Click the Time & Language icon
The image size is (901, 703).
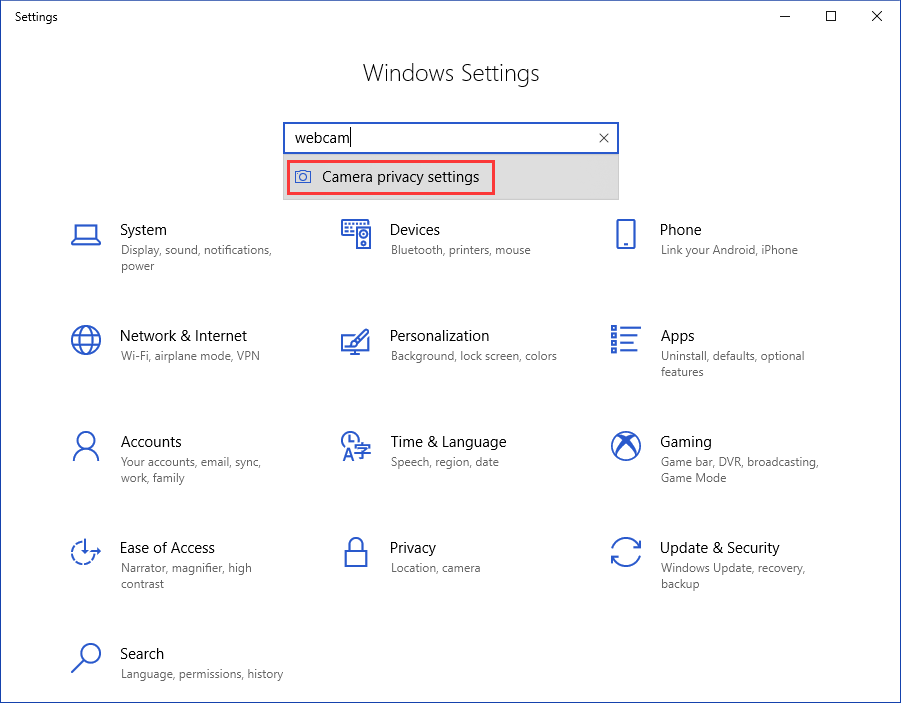[356, 446]
